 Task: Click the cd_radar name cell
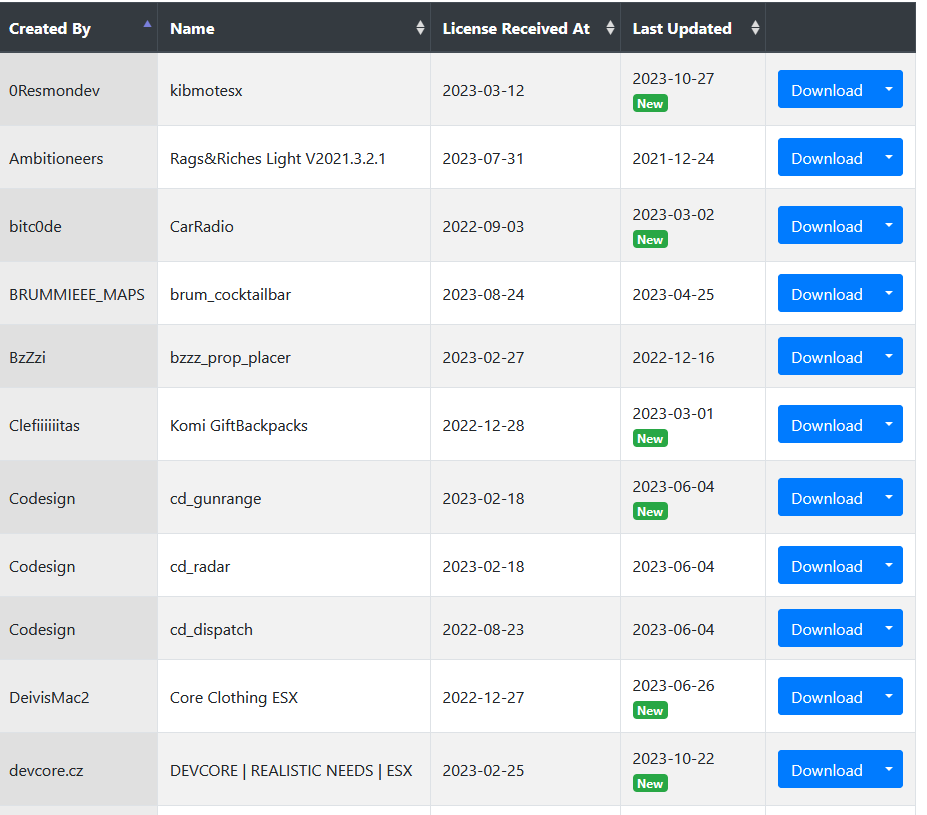(294, 566)
